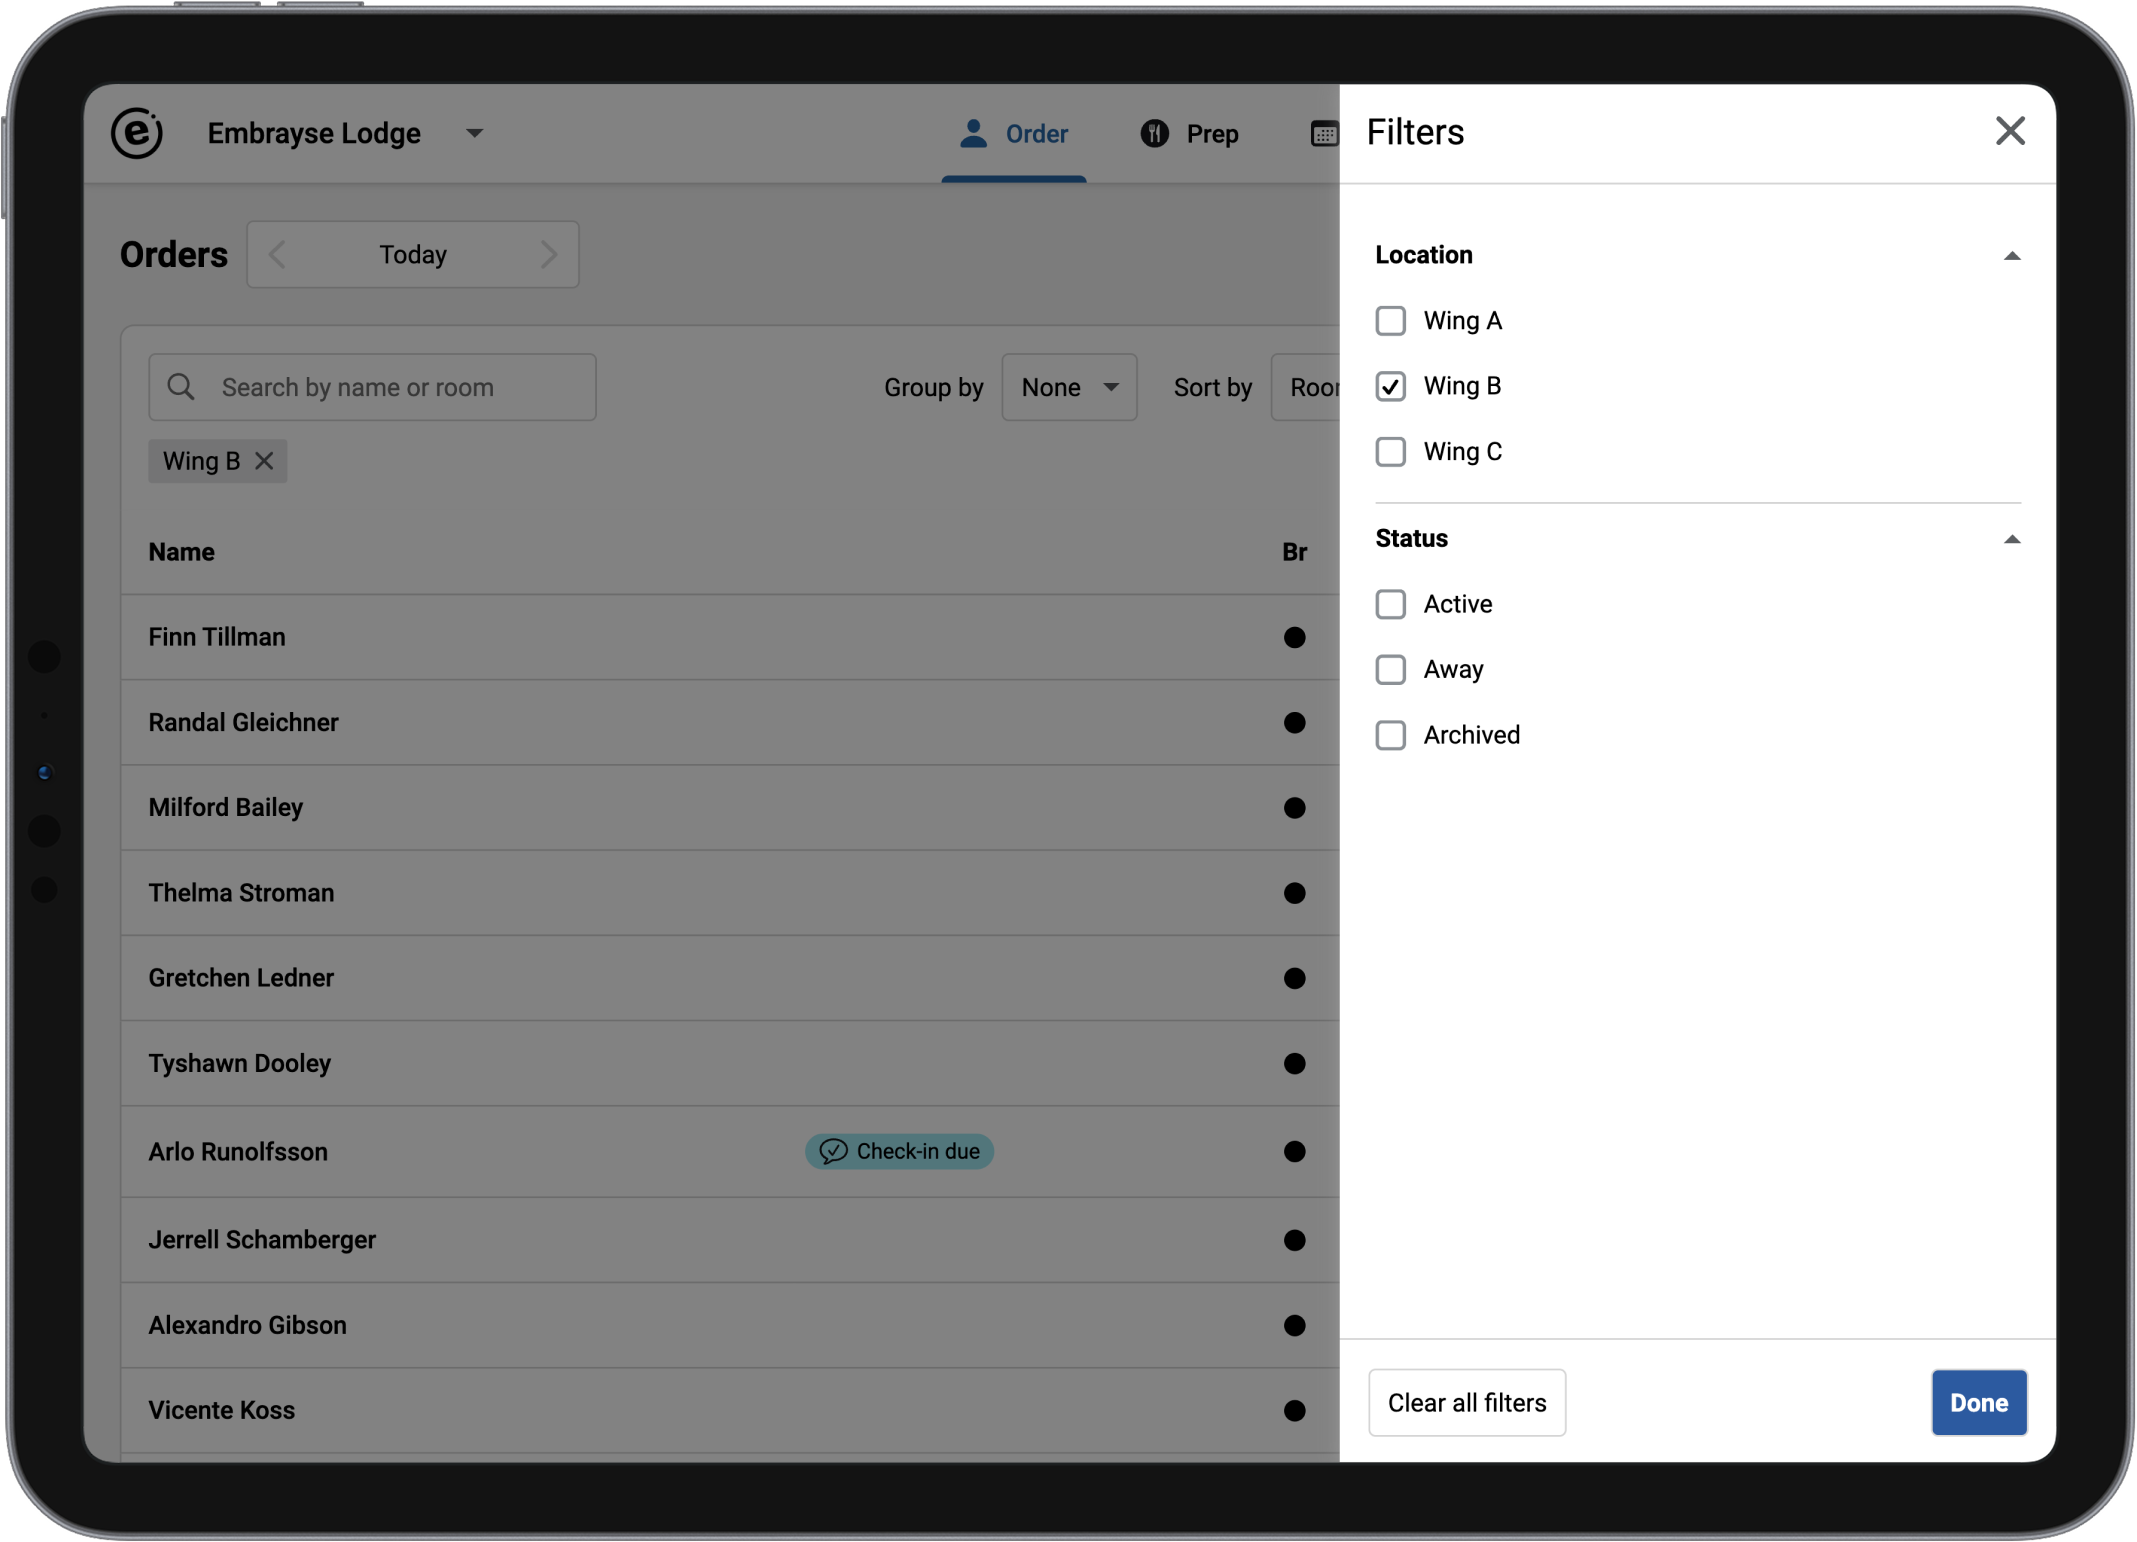
Task: Click the Embrayse logo icon
Action: point(137,133)
